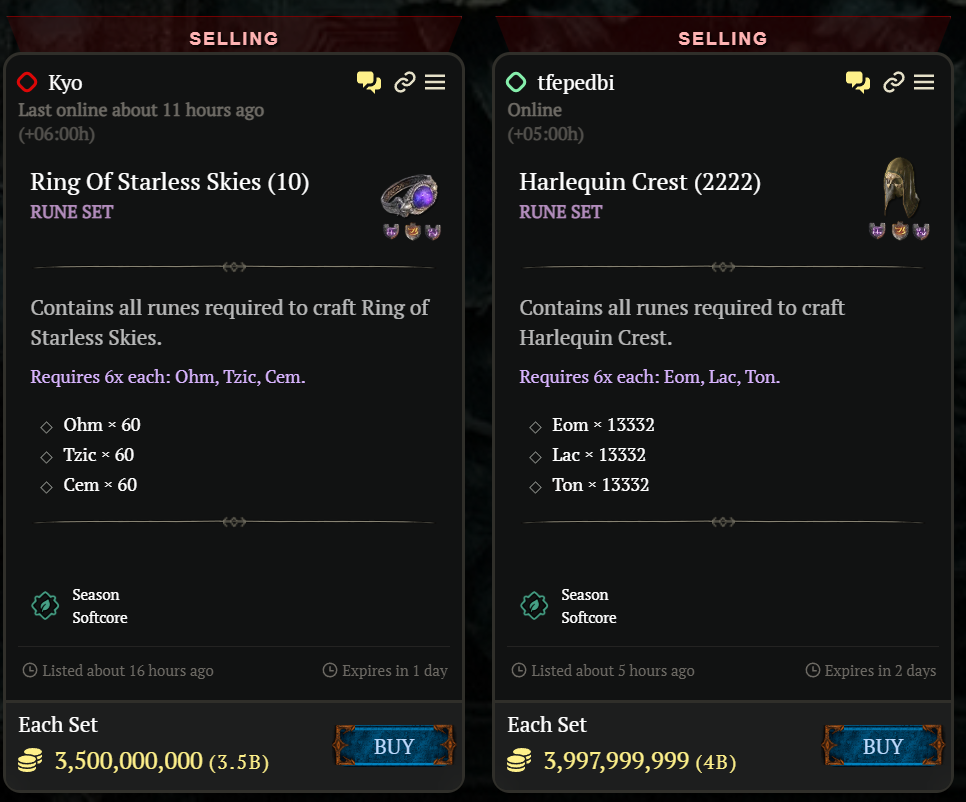966x802 pixels.
Task: Open hamburger menu on Kyo's listing
Action: coord(435,82)
